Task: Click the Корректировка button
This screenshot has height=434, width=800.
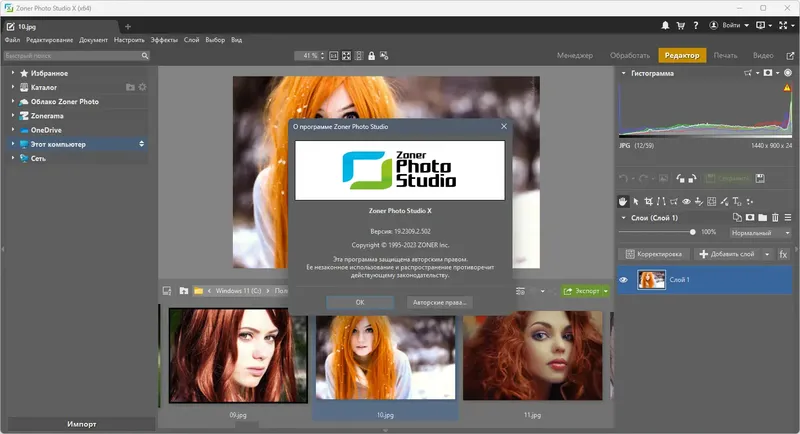Action: pyautogui.click(x=654, y=254)
